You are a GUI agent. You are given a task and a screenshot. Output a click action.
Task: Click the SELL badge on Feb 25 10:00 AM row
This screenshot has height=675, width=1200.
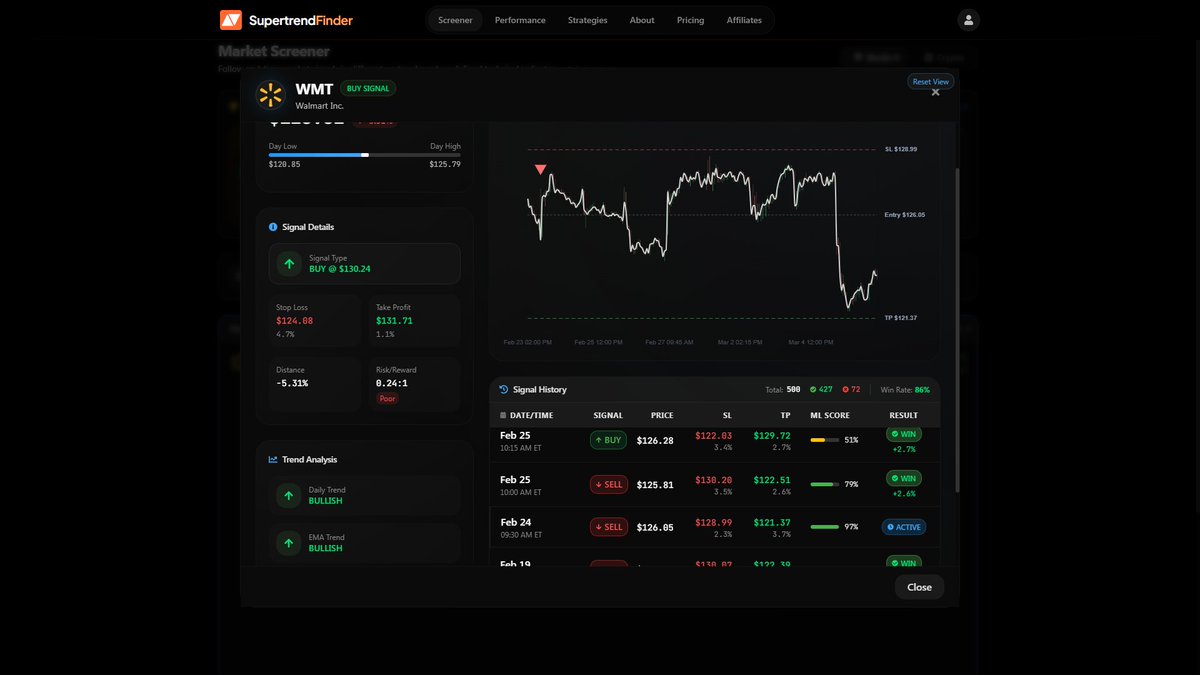[x=608, y=484]
